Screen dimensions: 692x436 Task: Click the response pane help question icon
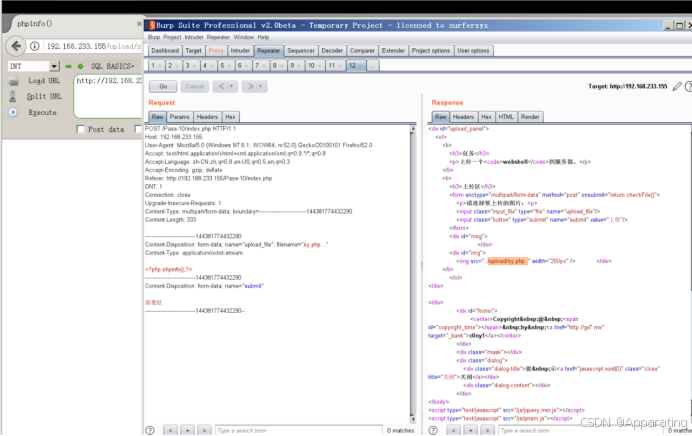[433, 430]
